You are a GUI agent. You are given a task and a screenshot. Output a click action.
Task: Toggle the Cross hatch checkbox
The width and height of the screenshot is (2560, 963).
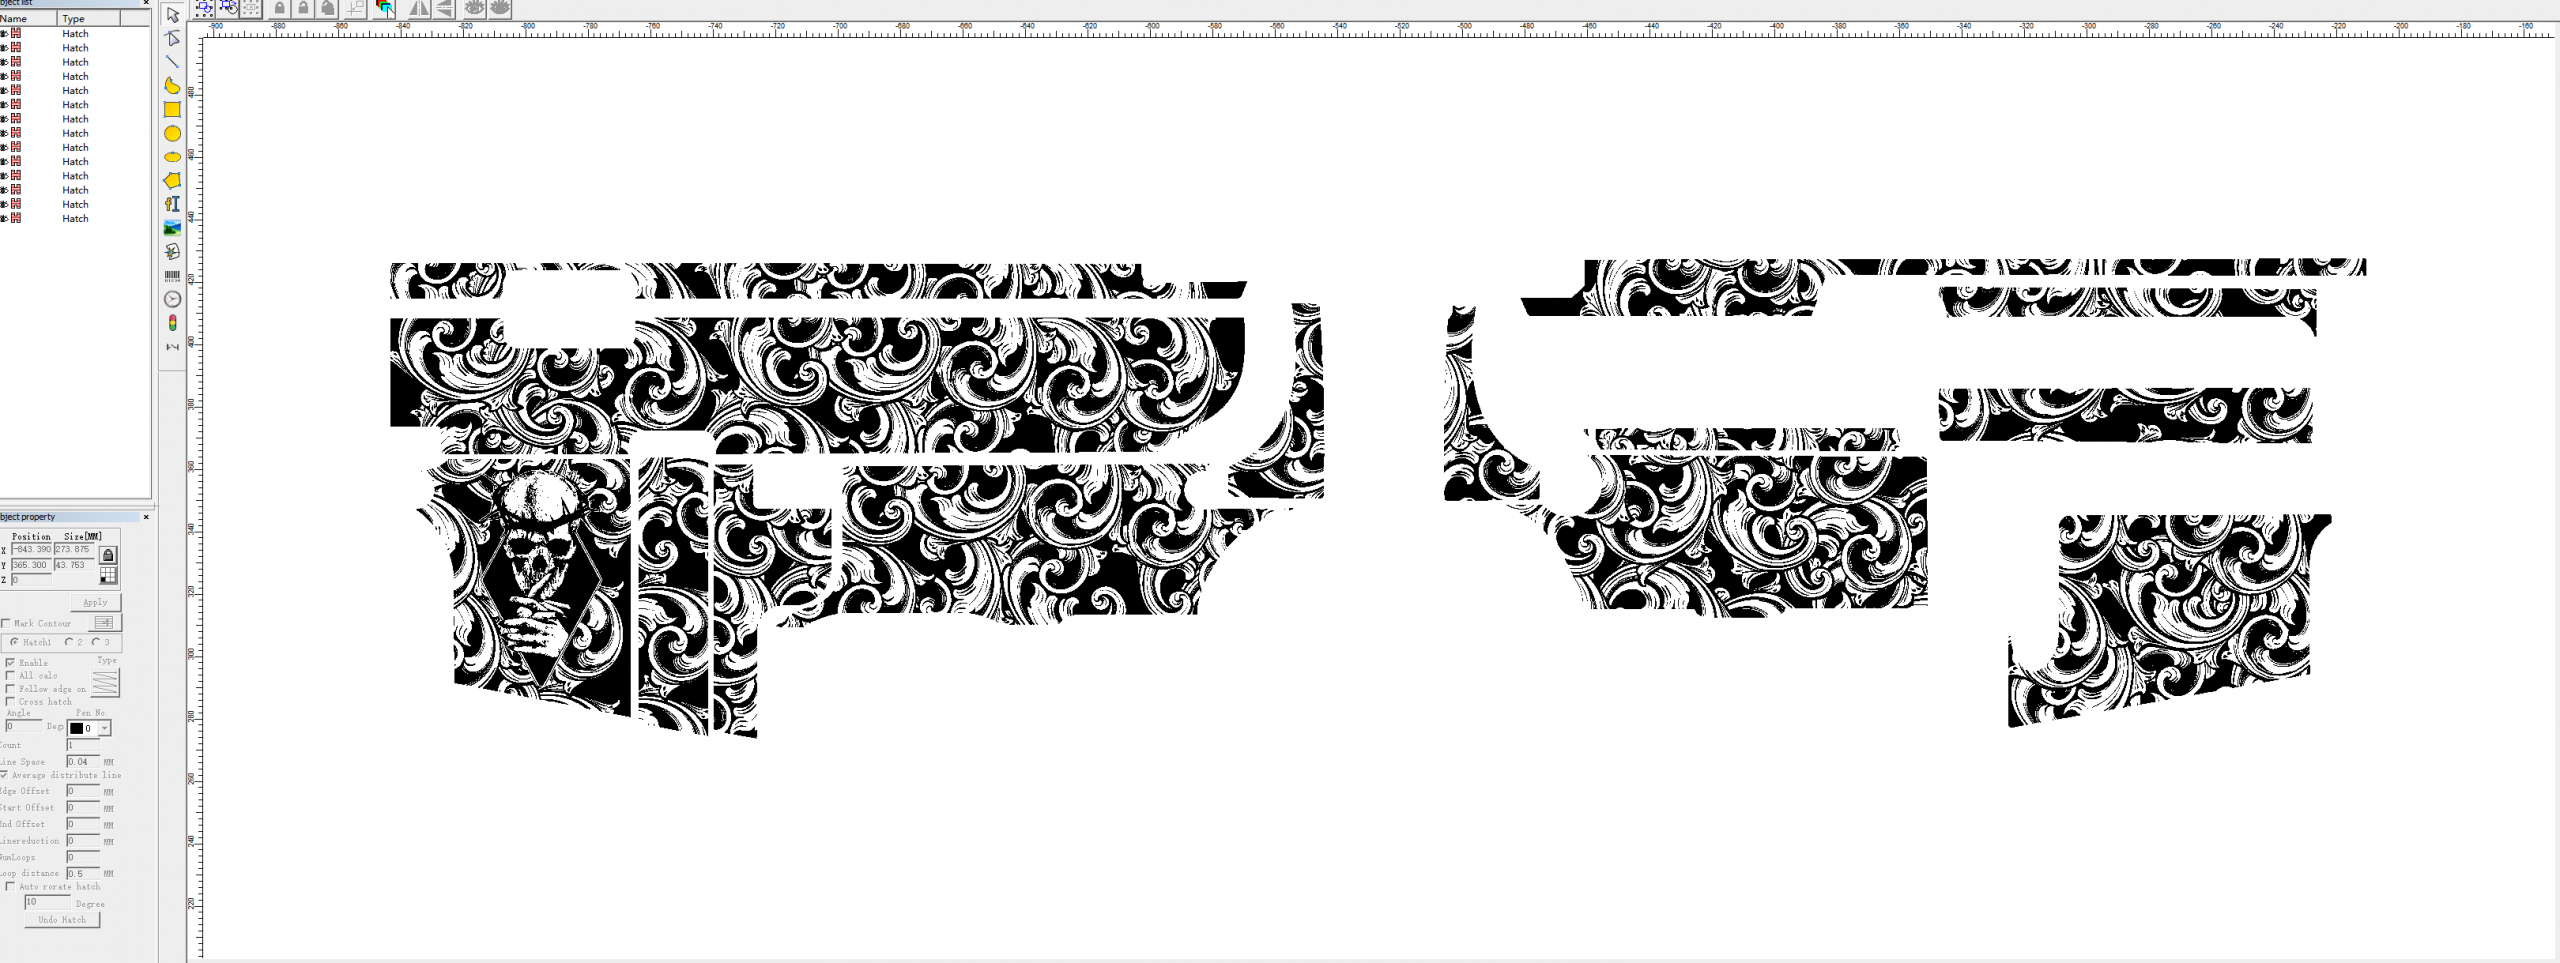click(10, 701)
